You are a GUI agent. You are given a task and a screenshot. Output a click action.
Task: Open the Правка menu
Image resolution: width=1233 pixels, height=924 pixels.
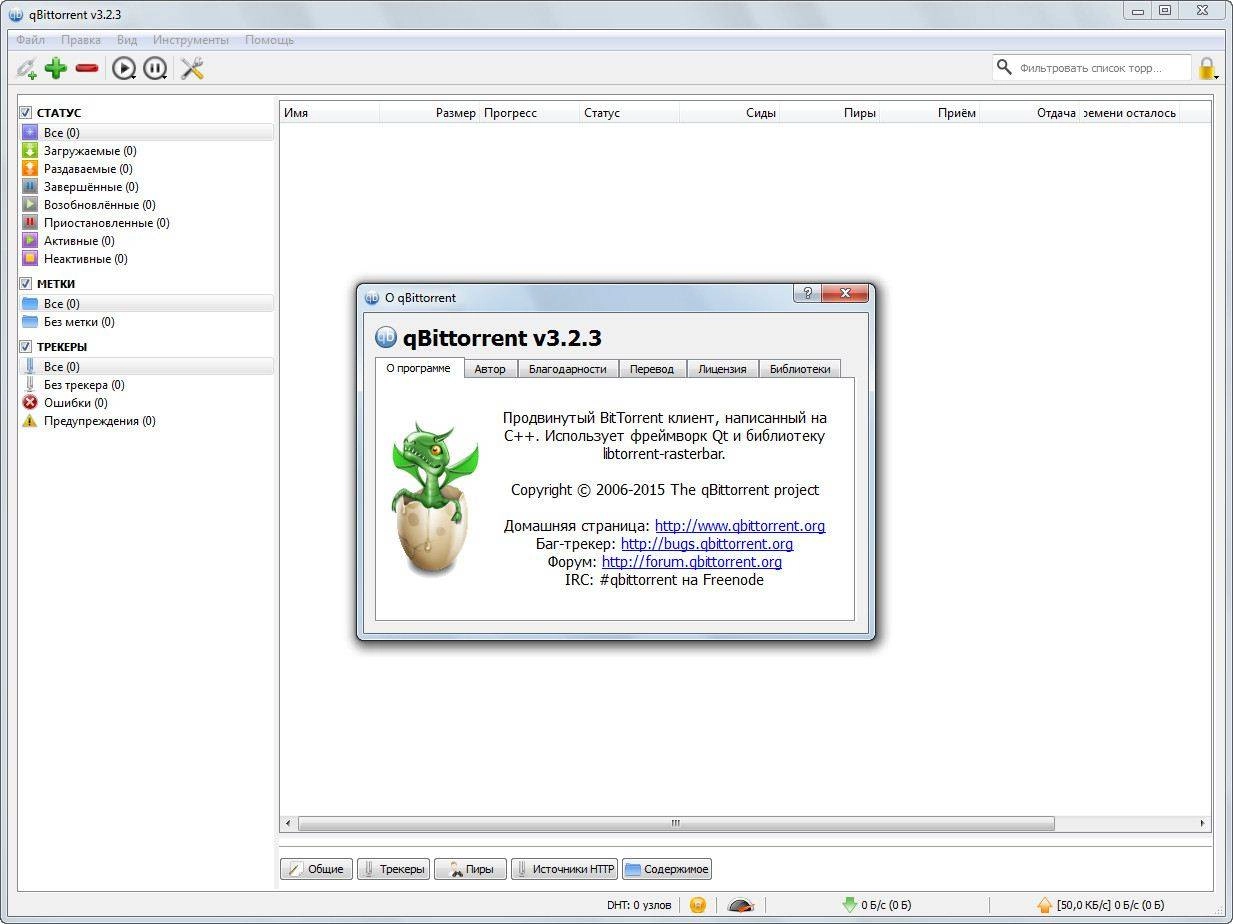81,40
